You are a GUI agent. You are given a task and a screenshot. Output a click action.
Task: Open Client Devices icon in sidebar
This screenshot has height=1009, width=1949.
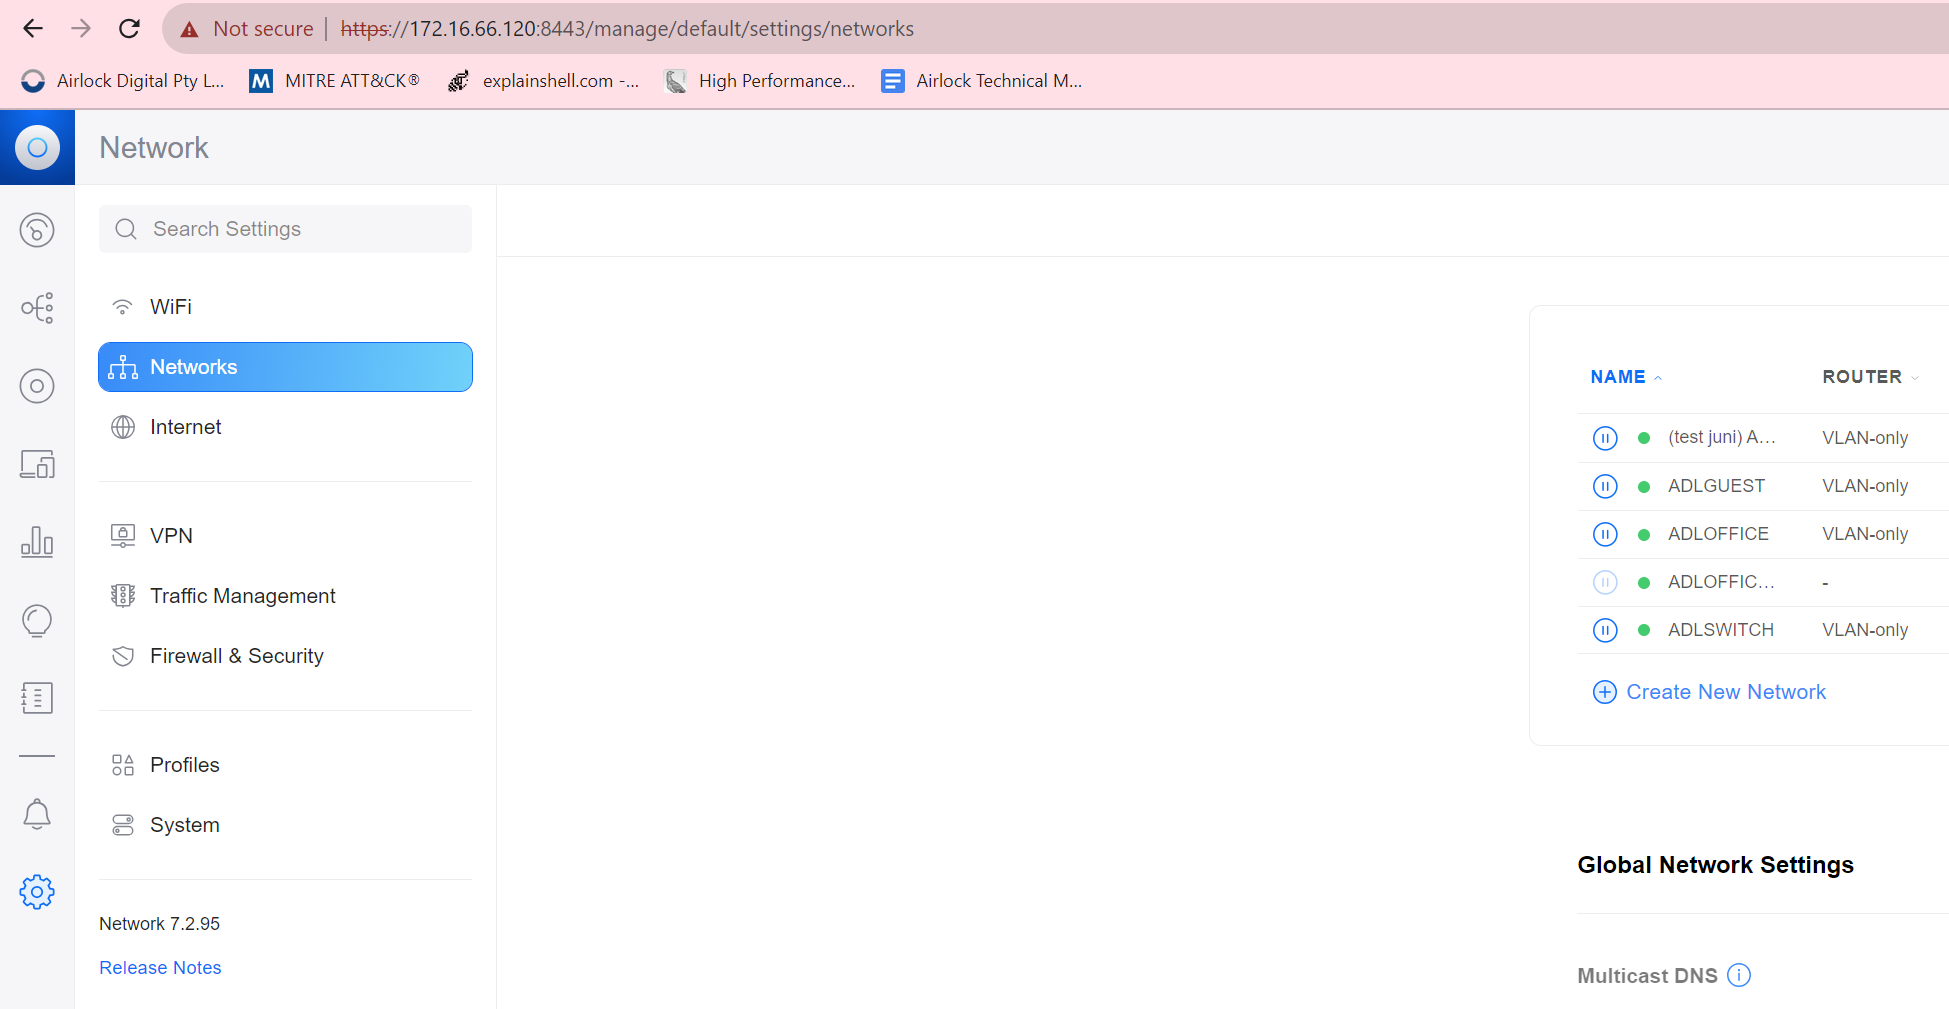pos(37,464)
